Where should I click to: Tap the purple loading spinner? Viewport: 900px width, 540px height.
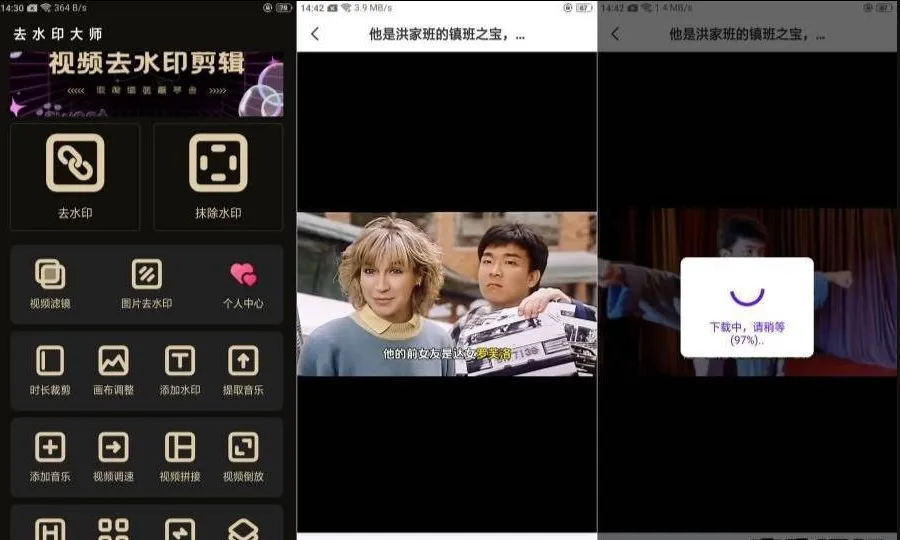click(747, 295)
